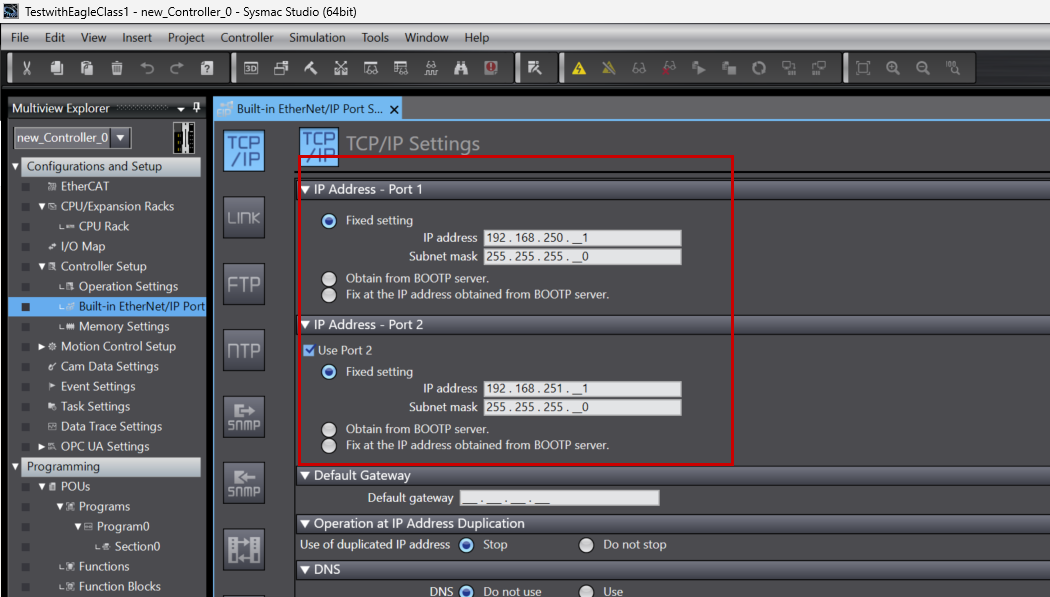The height and width of the screenshot is (597, 1050).
Task: Select Port 1 Fixed setting radio button
Action: coord(329,221)
